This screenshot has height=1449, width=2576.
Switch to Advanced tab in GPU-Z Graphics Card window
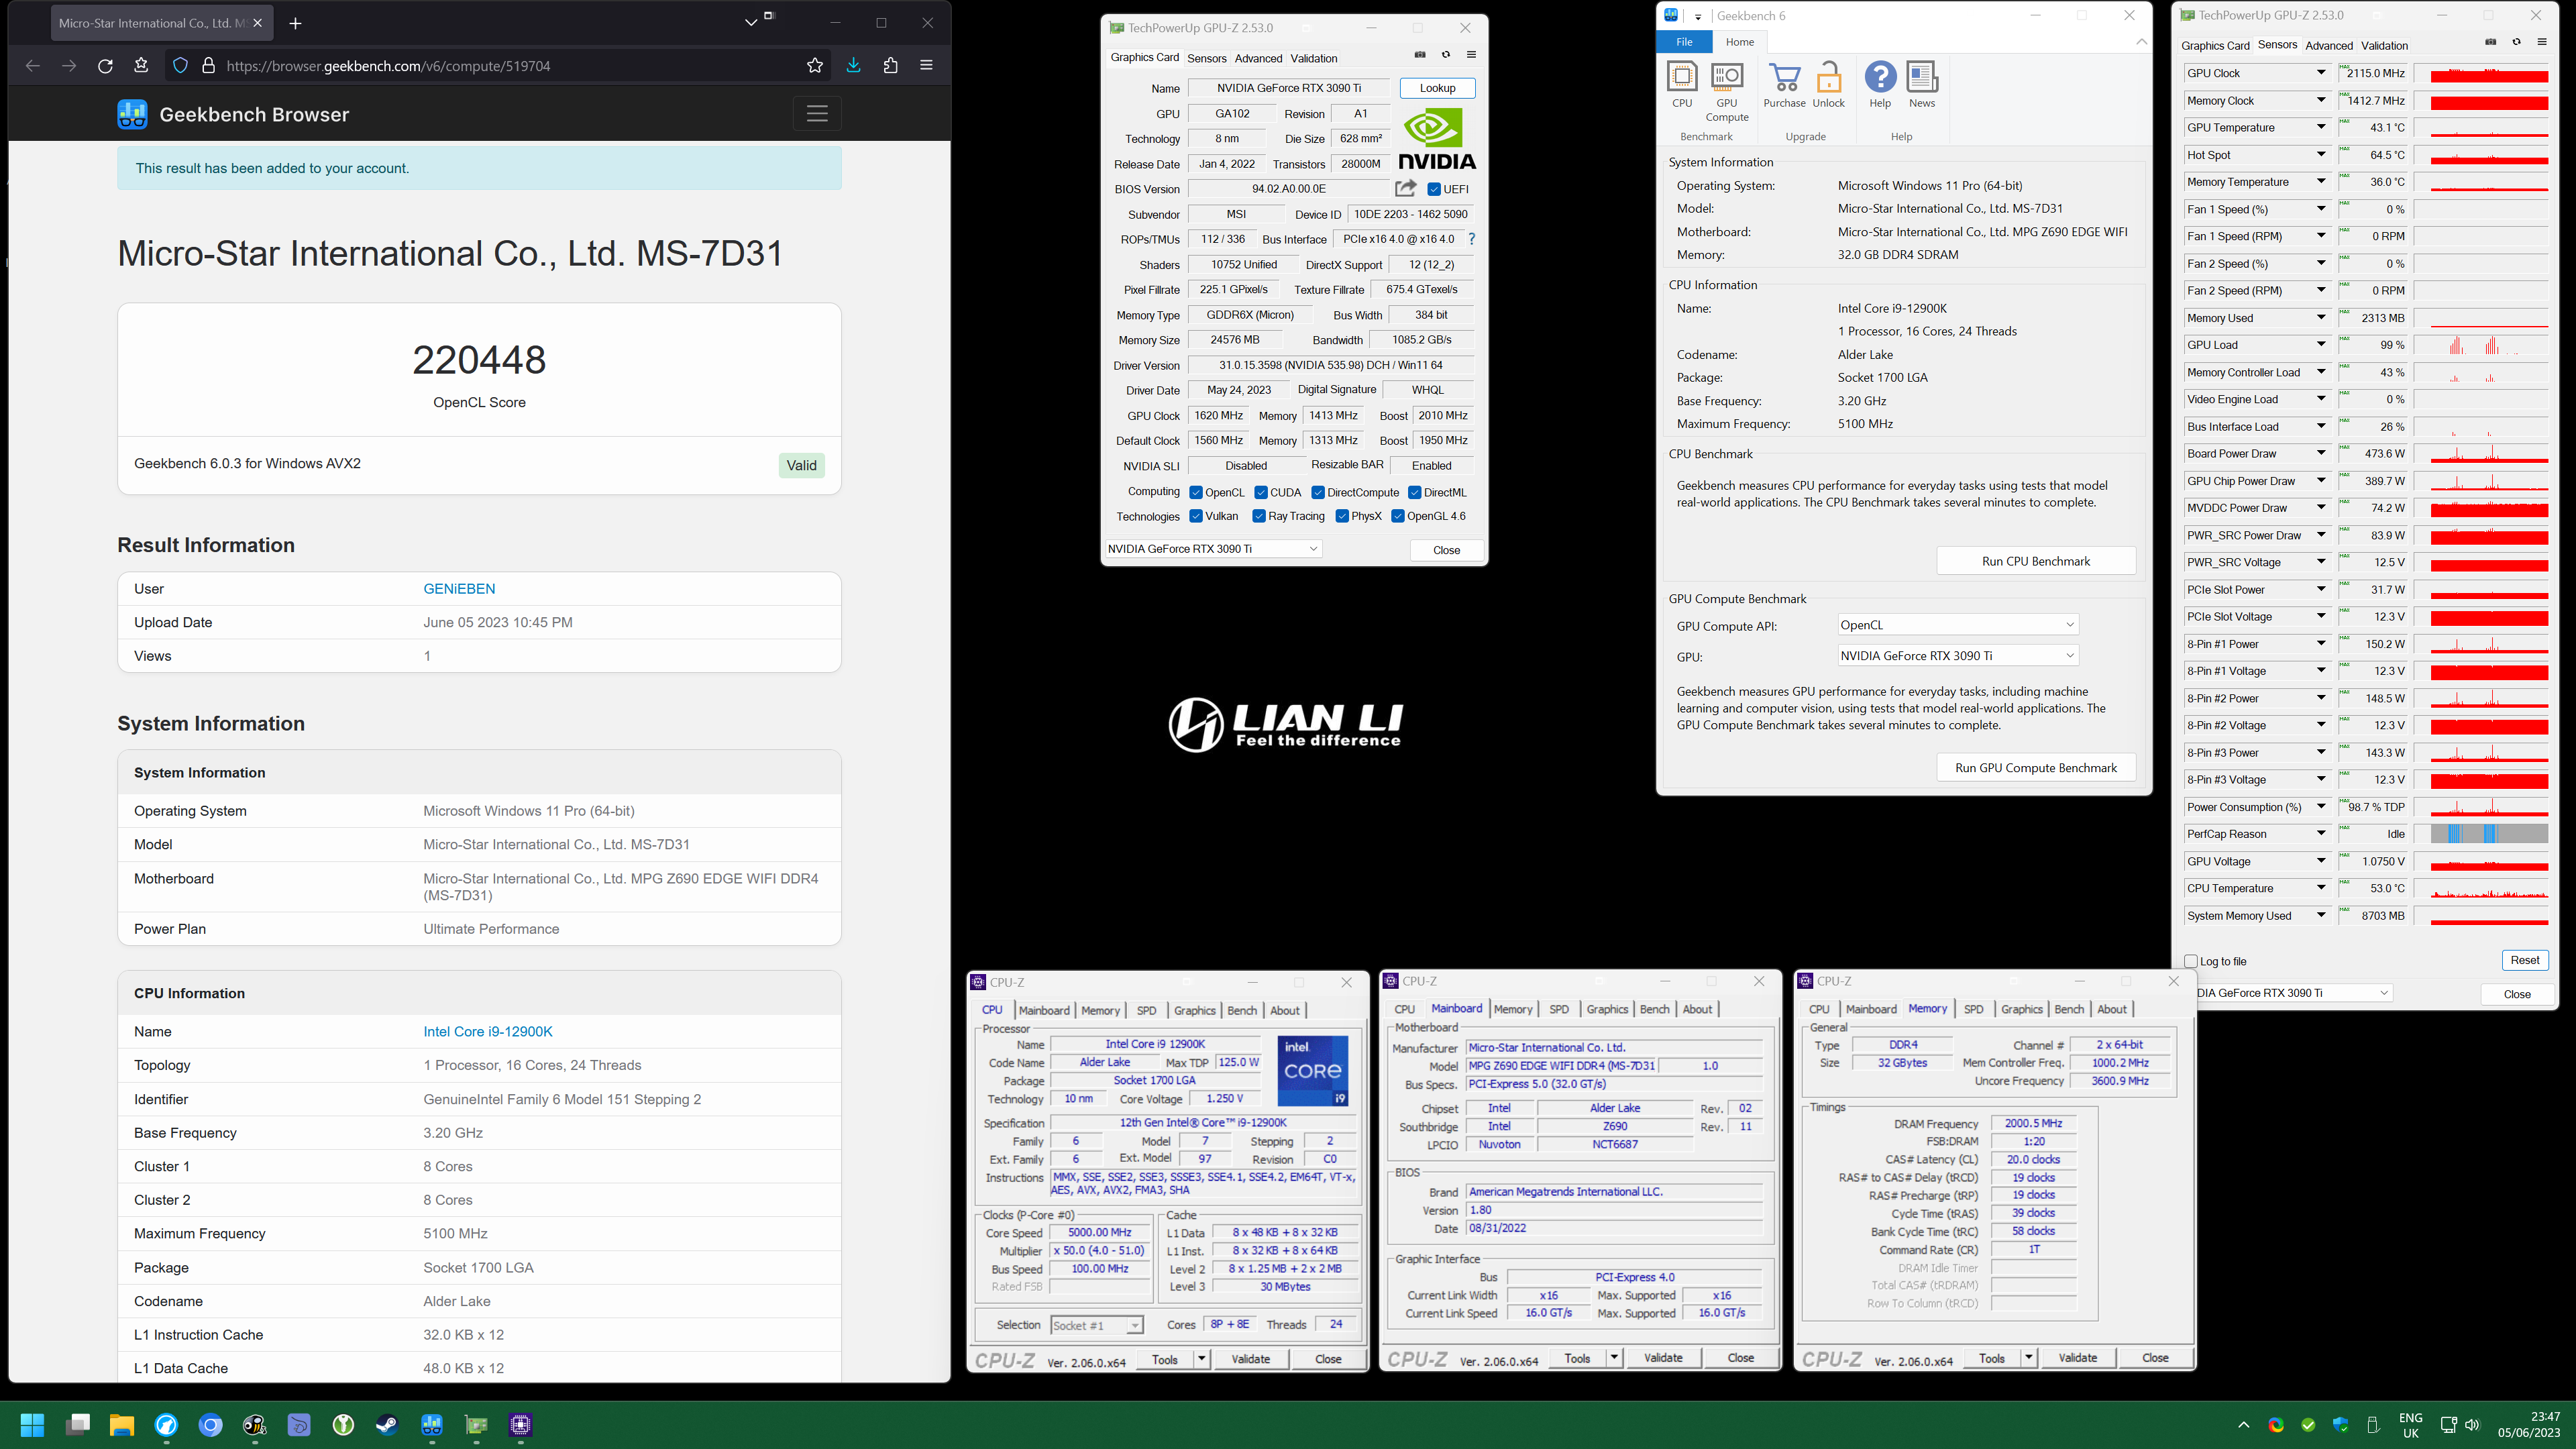tap(1258, 58)
